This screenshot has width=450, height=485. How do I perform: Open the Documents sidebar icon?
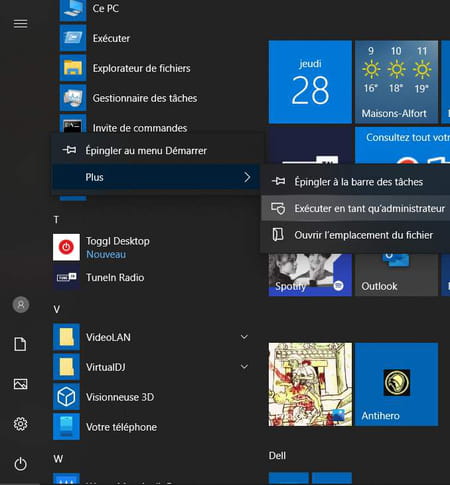[20, 344]
